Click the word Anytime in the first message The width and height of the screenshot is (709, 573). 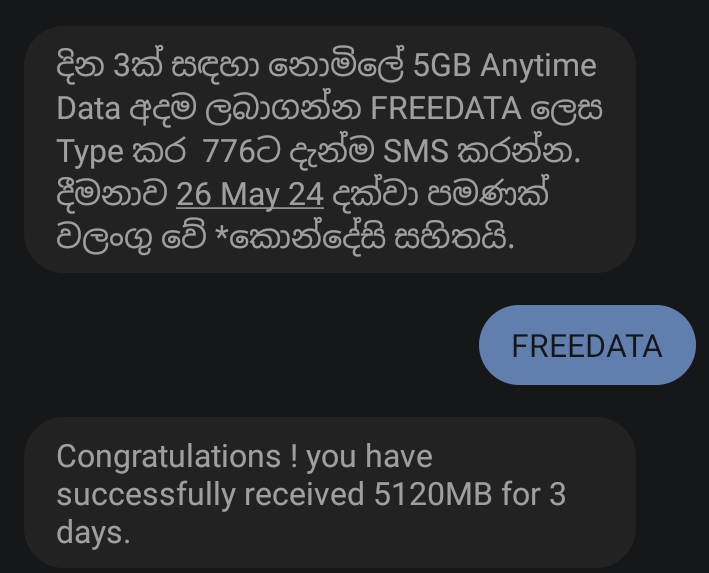click(538, 68)
